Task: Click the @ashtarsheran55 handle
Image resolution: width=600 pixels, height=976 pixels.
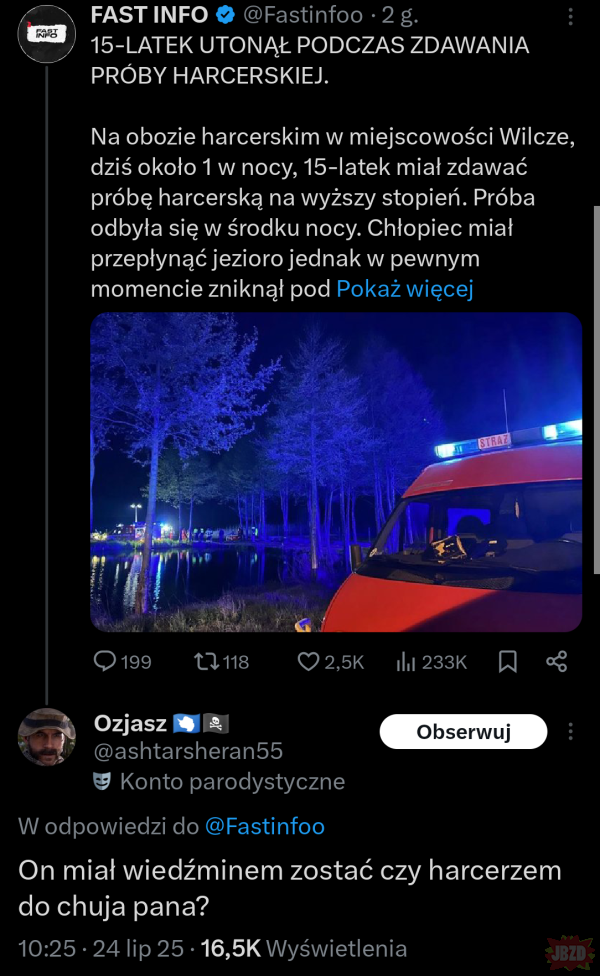Action: tap(188, 751)
